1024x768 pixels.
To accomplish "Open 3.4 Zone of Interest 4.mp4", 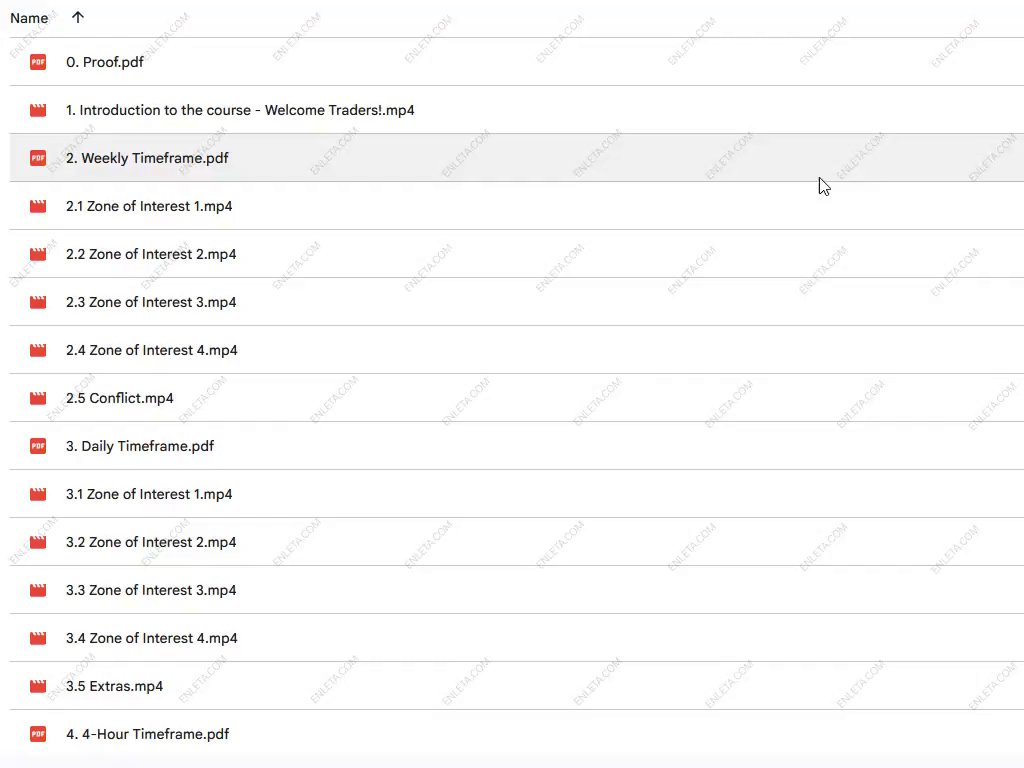I will pyautogui.click(x=151, y=638).
